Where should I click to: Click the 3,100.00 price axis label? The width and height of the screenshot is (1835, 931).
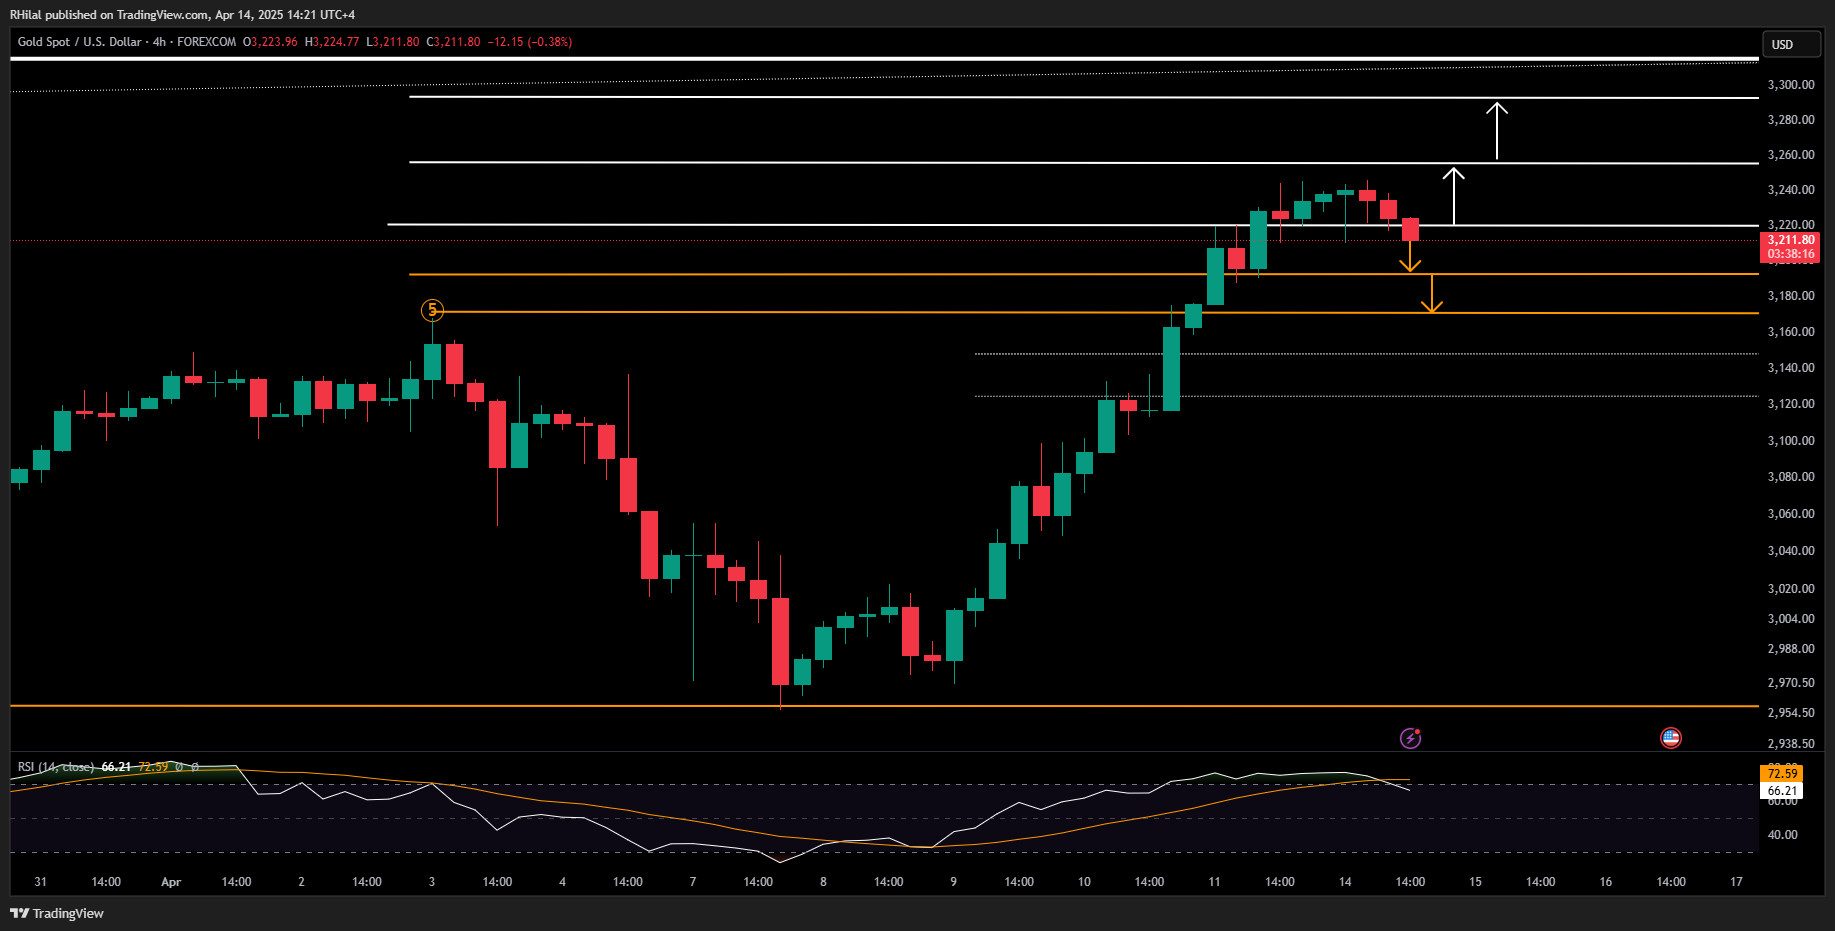1791,441
